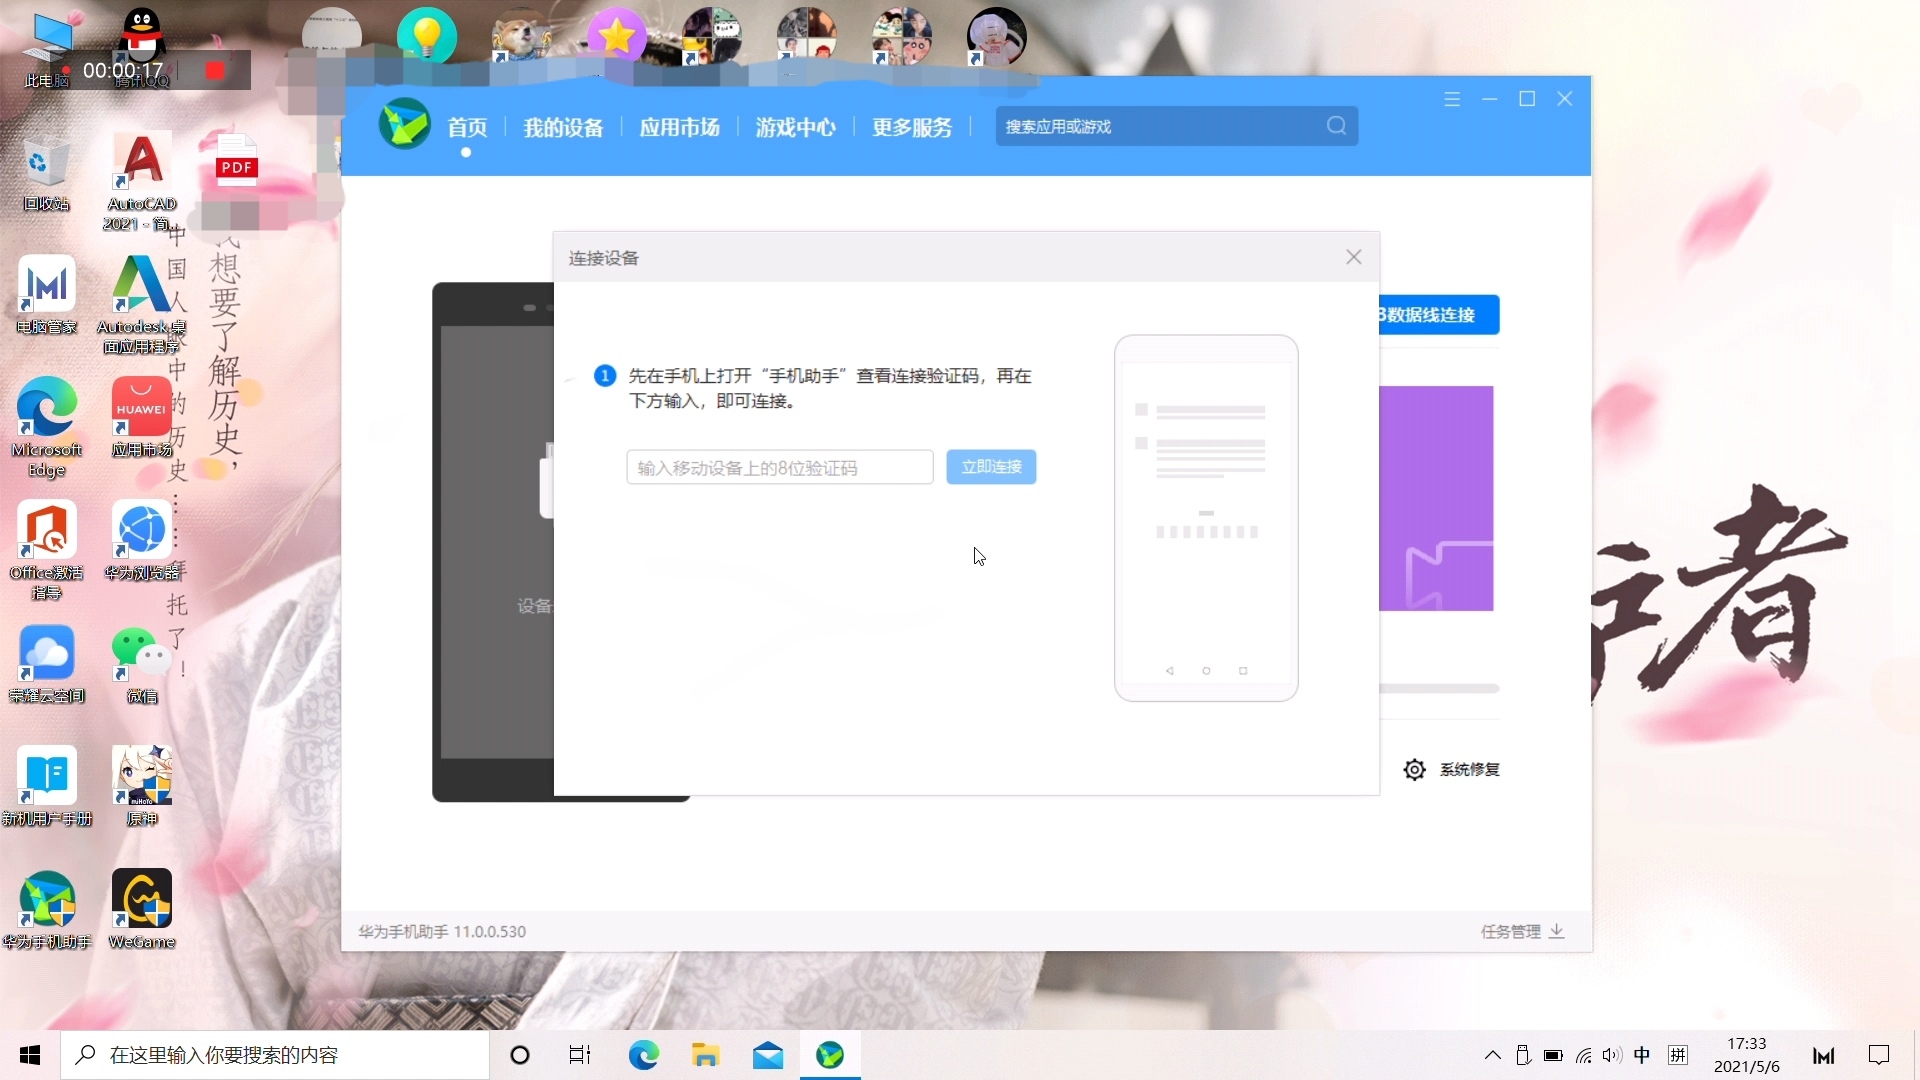The image size is (1920, 1080).
Task: Launch 微信 from desktop
Action: click(x=142, y=664)
